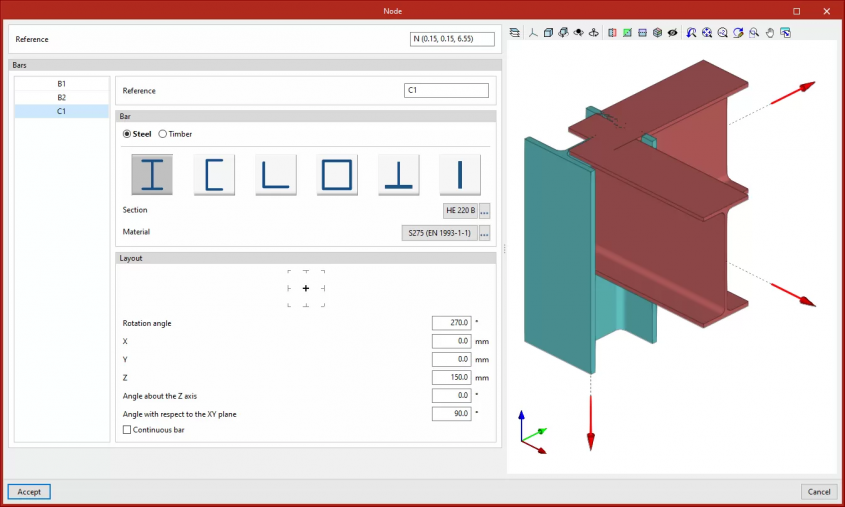Screen dimensions: 845x507
Task: Select the center point in layout alignment grid
Action: coord(306,289)
